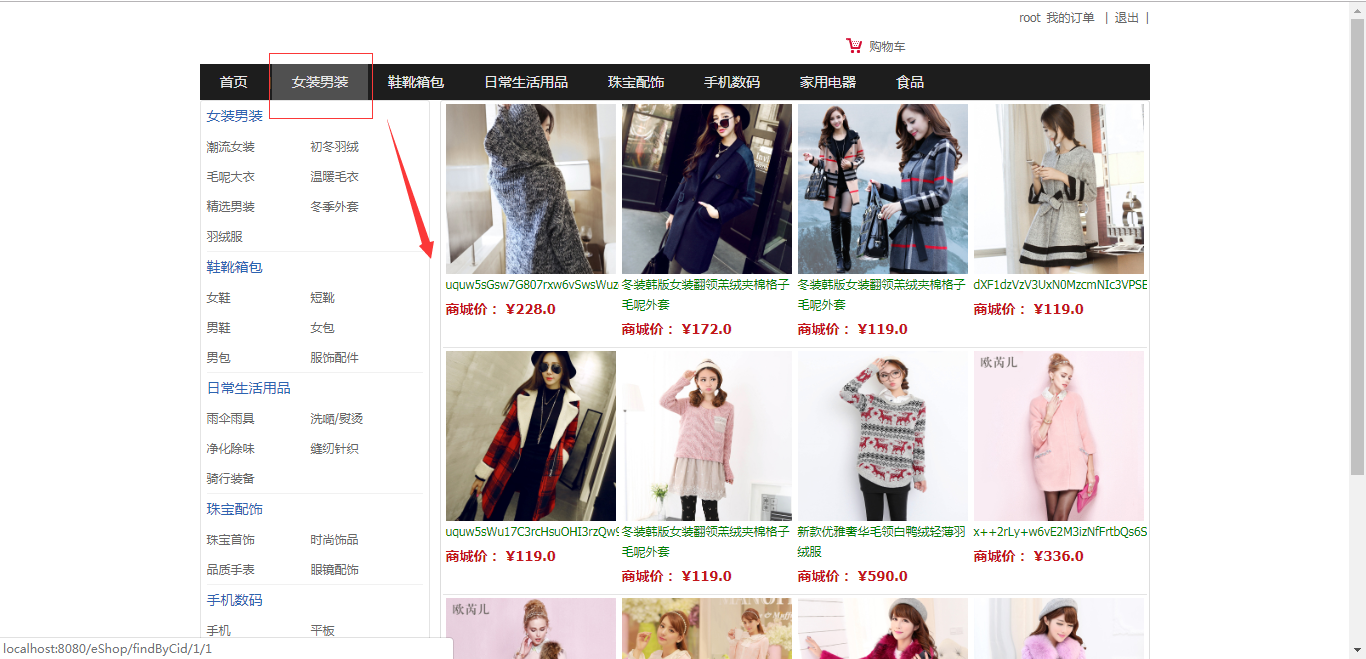Select 洗晒/熨烫 in the sidebar
This screenshot has height=659, width=1366.
(336, 419)
